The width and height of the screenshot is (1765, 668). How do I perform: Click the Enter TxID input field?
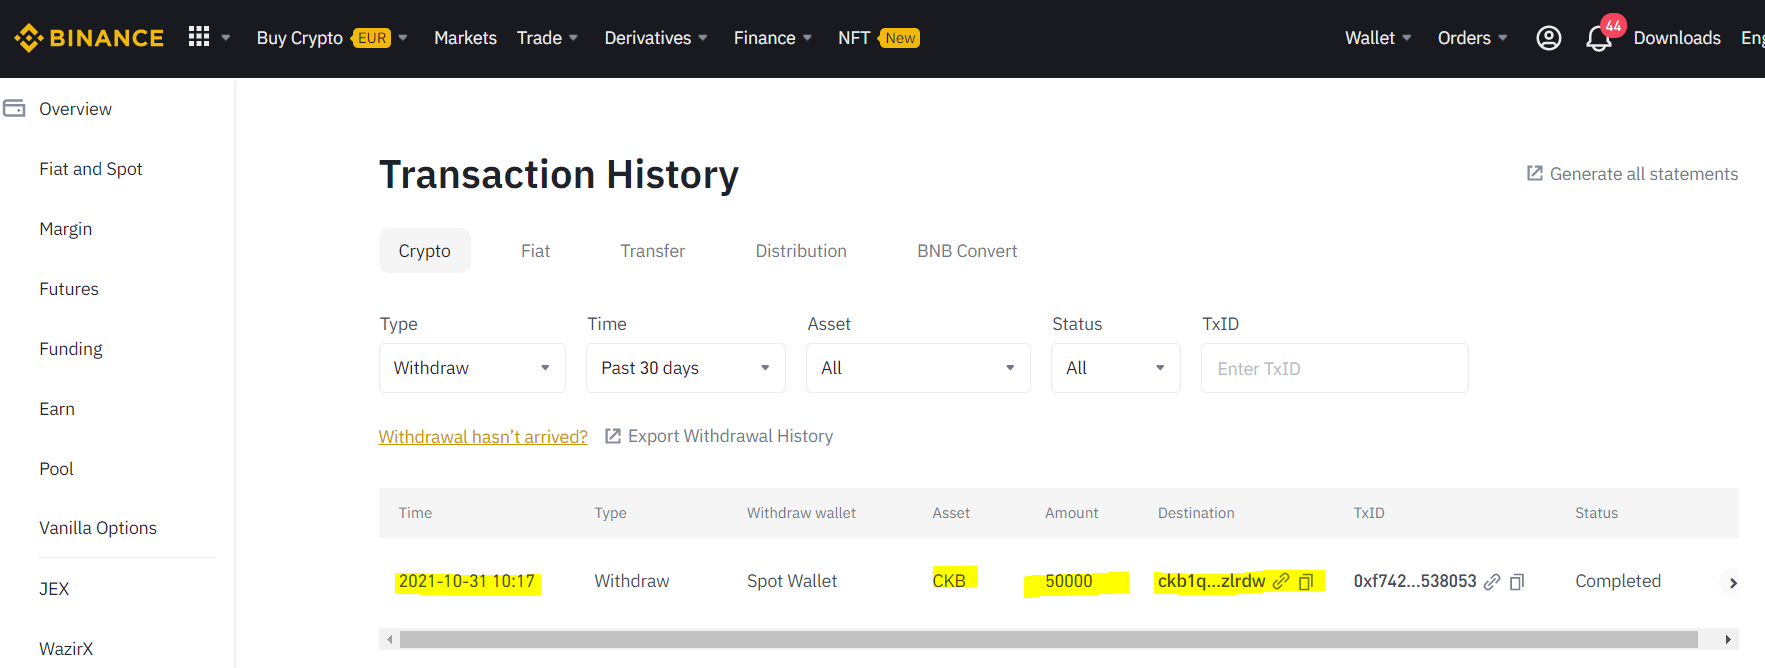[1334, 368]
